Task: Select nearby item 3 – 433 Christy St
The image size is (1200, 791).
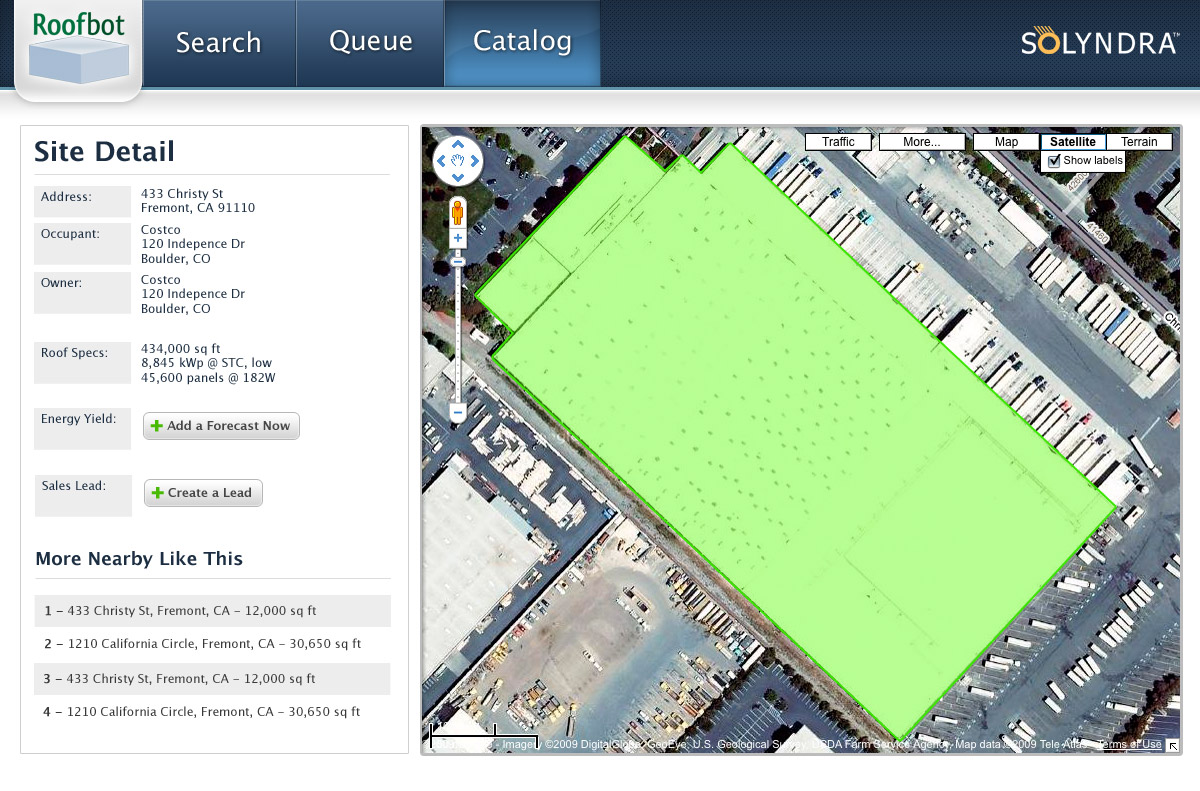Action: (x=212, y=678)
